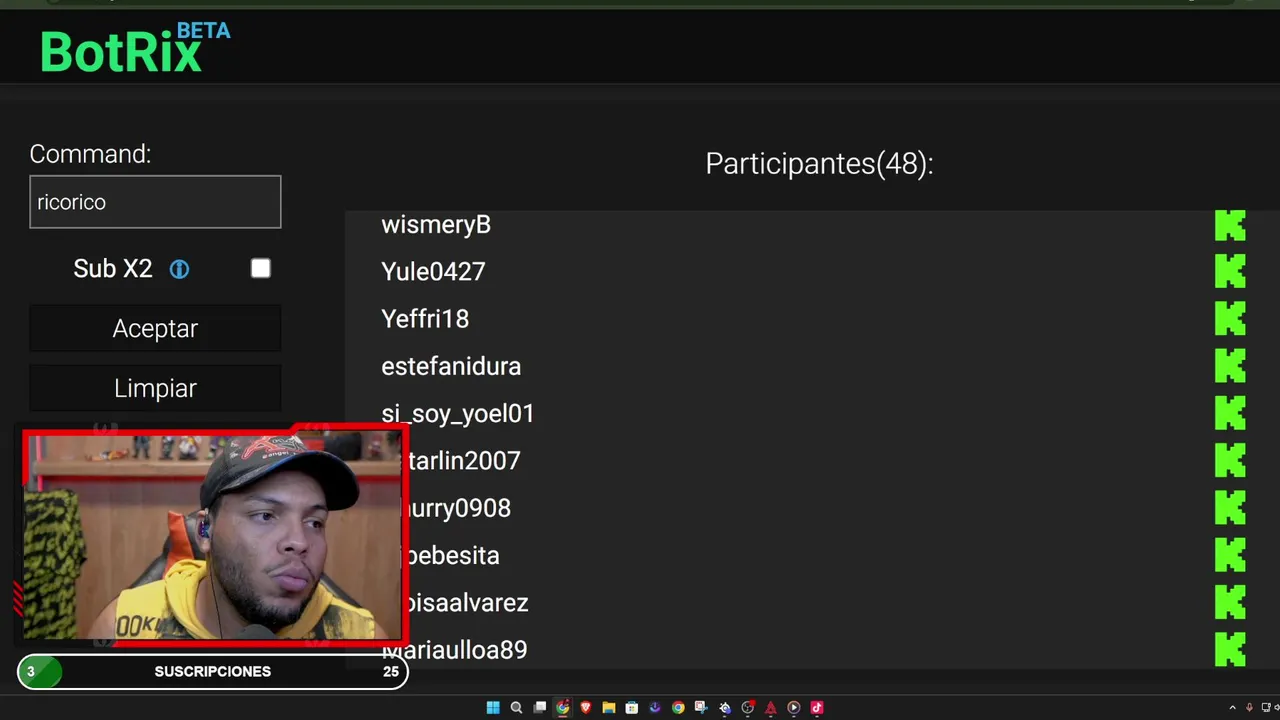Click the Kick icon beside Yule0427
Screen dimensions: 1280x720
(1230, 271)
